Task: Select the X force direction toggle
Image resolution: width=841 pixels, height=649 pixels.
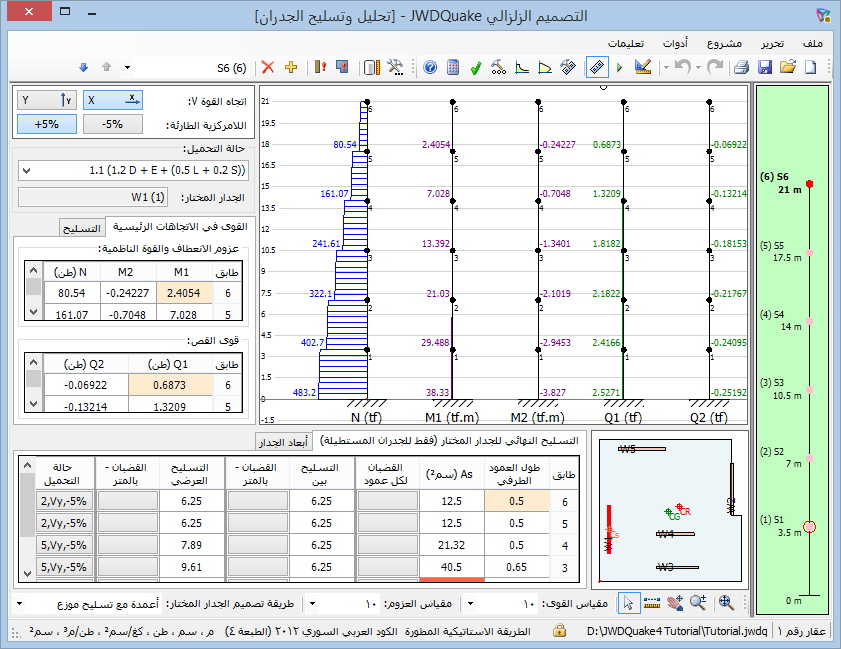Action: (112, 100)
